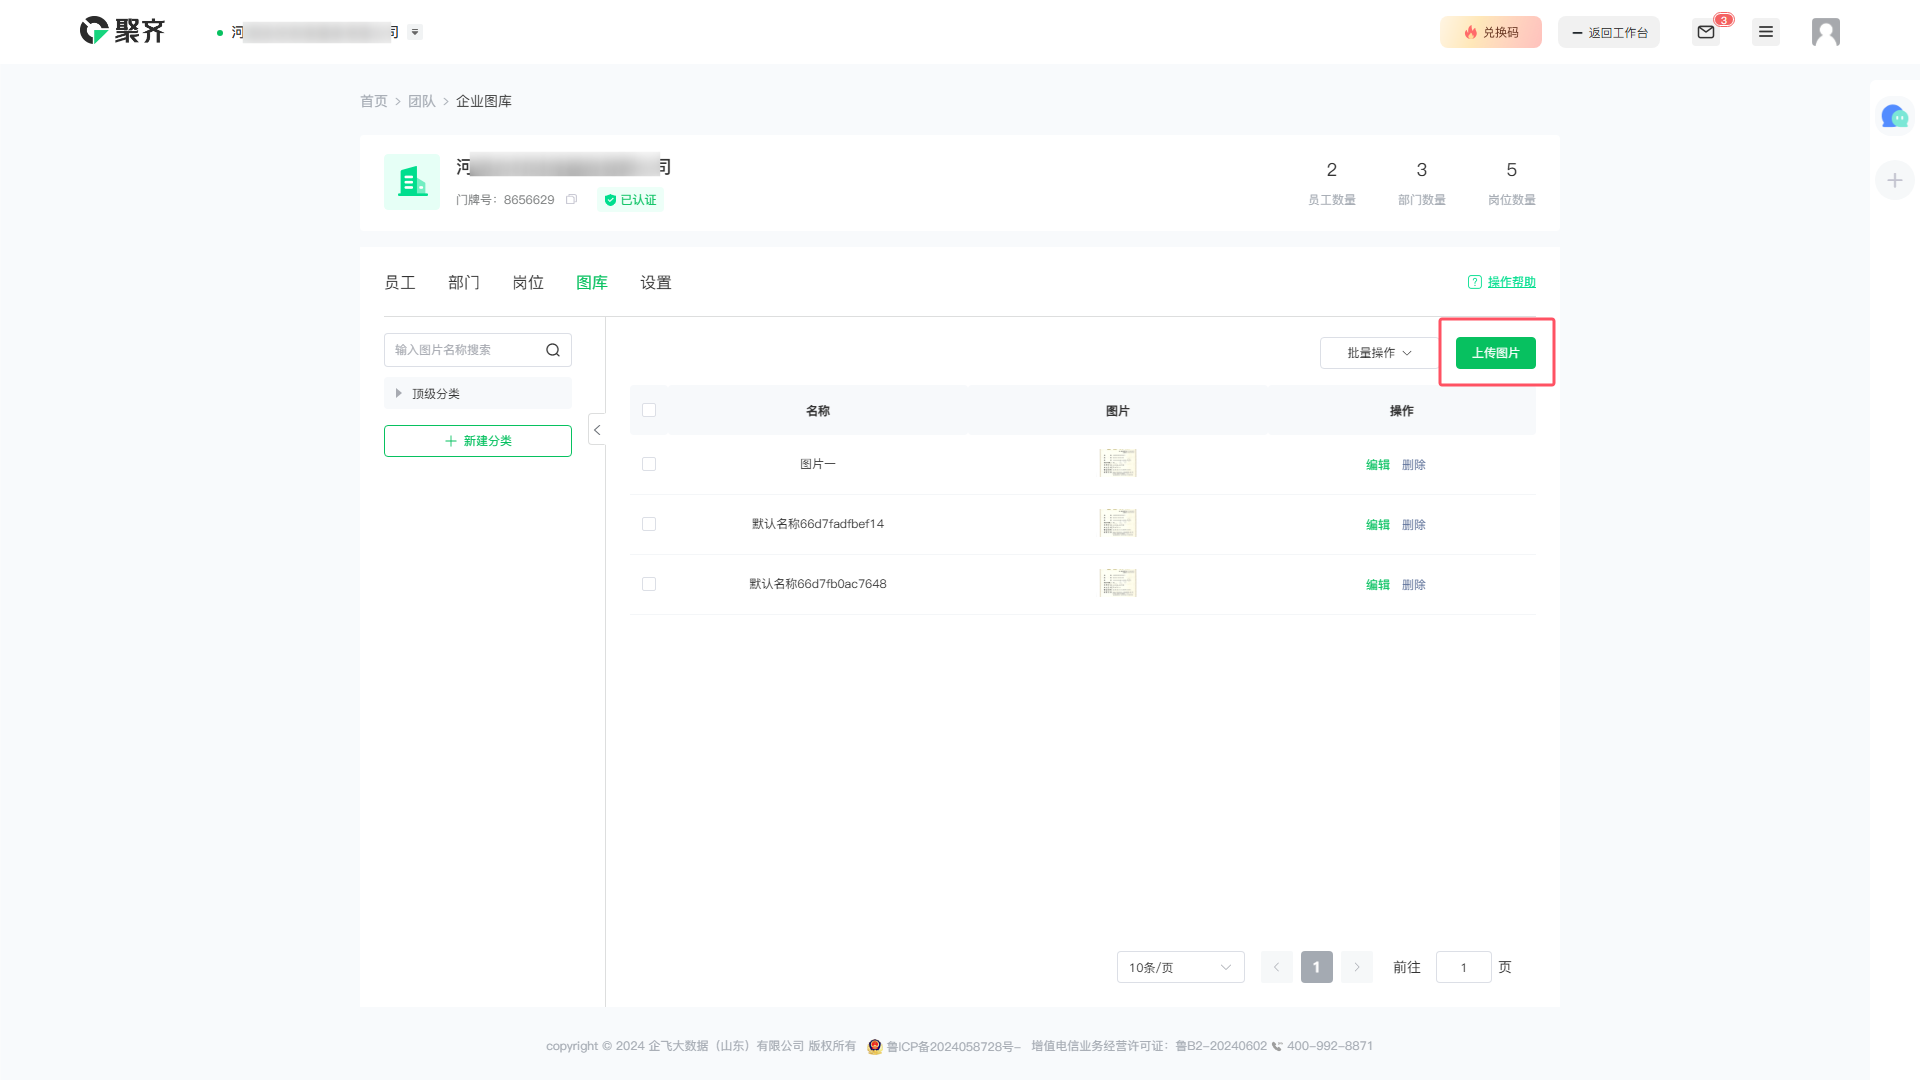Select page 1 in pagination

pyautogui.click(x=1317, y=967)
